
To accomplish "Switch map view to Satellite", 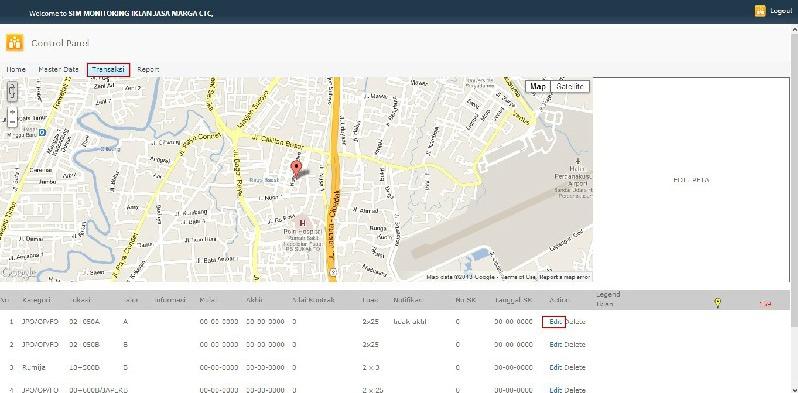I will point(570,87).
